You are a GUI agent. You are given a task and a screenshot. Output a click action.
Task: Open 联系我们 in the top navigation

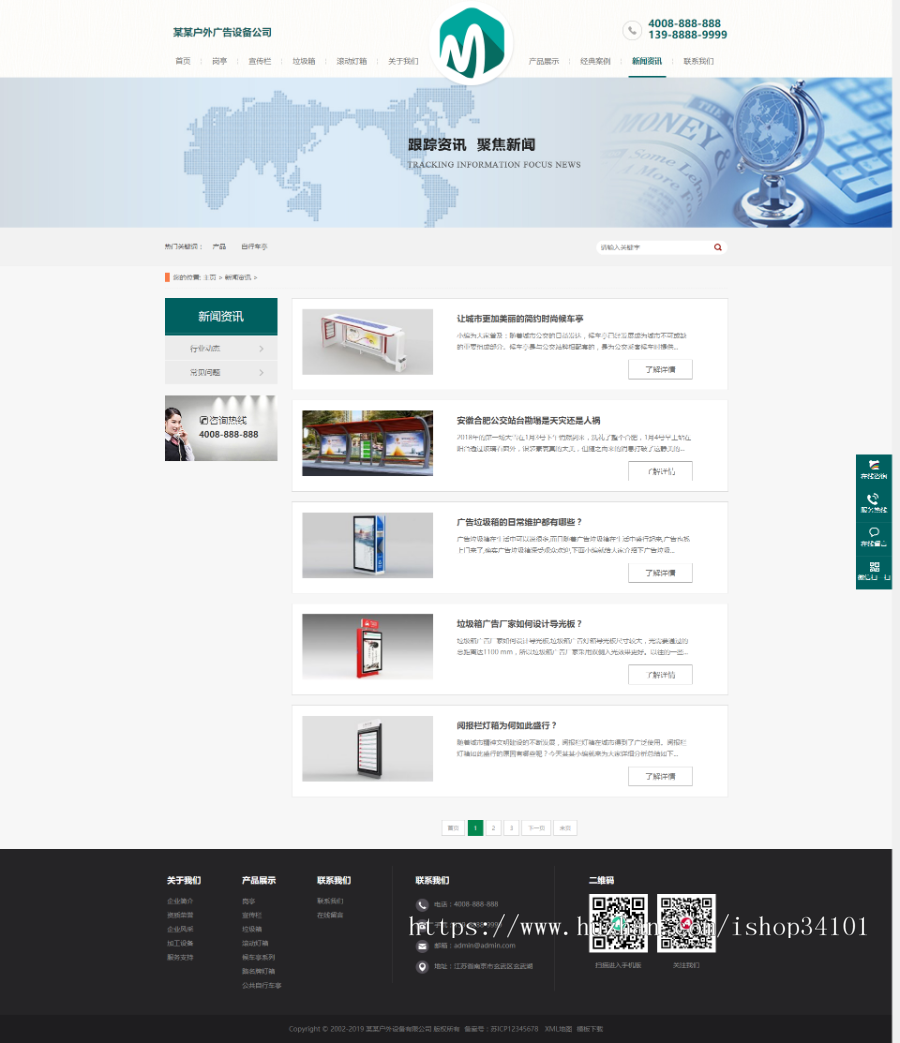(698, 61)
